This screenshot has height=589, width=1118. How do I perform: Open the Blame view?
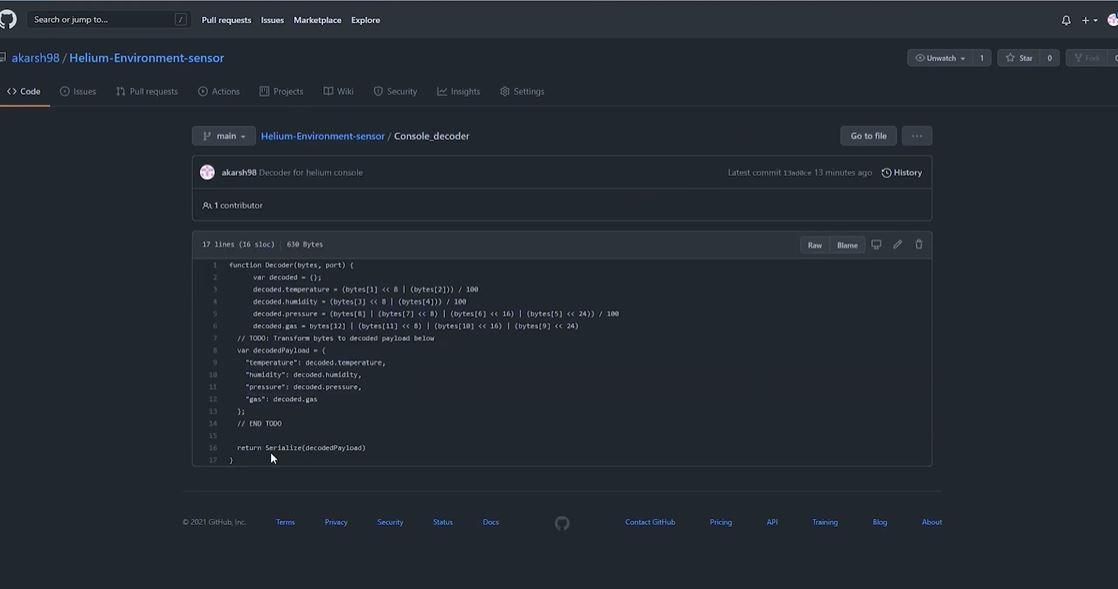click(847, 245)
